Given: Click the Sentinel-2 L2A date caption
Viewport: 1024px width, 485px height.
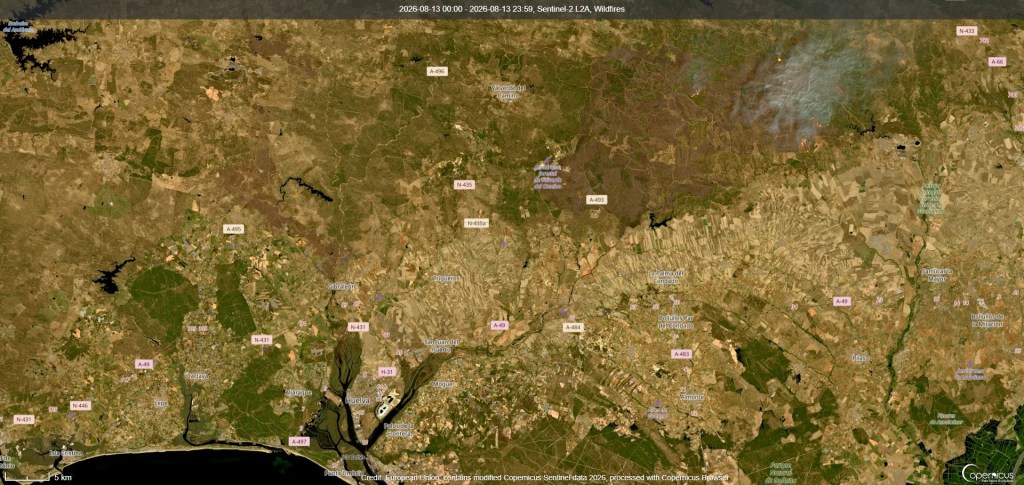Looking at the screenshot, I should click(x=512, y=9).
